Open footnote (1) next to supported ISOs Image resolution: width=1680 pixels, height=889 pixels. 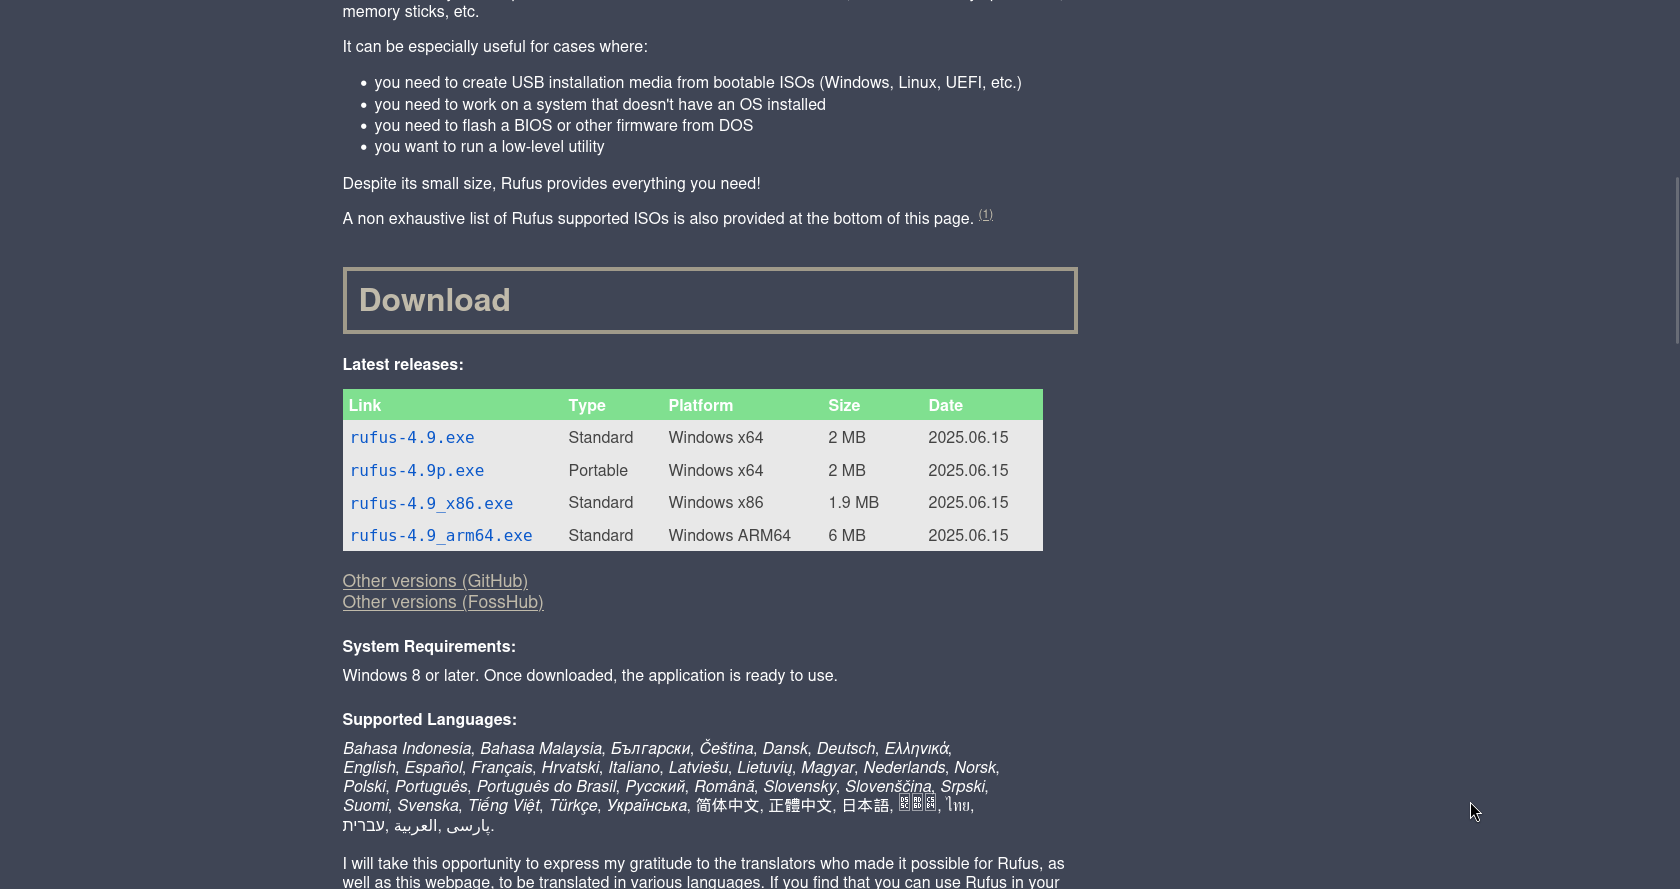[986, 215]
